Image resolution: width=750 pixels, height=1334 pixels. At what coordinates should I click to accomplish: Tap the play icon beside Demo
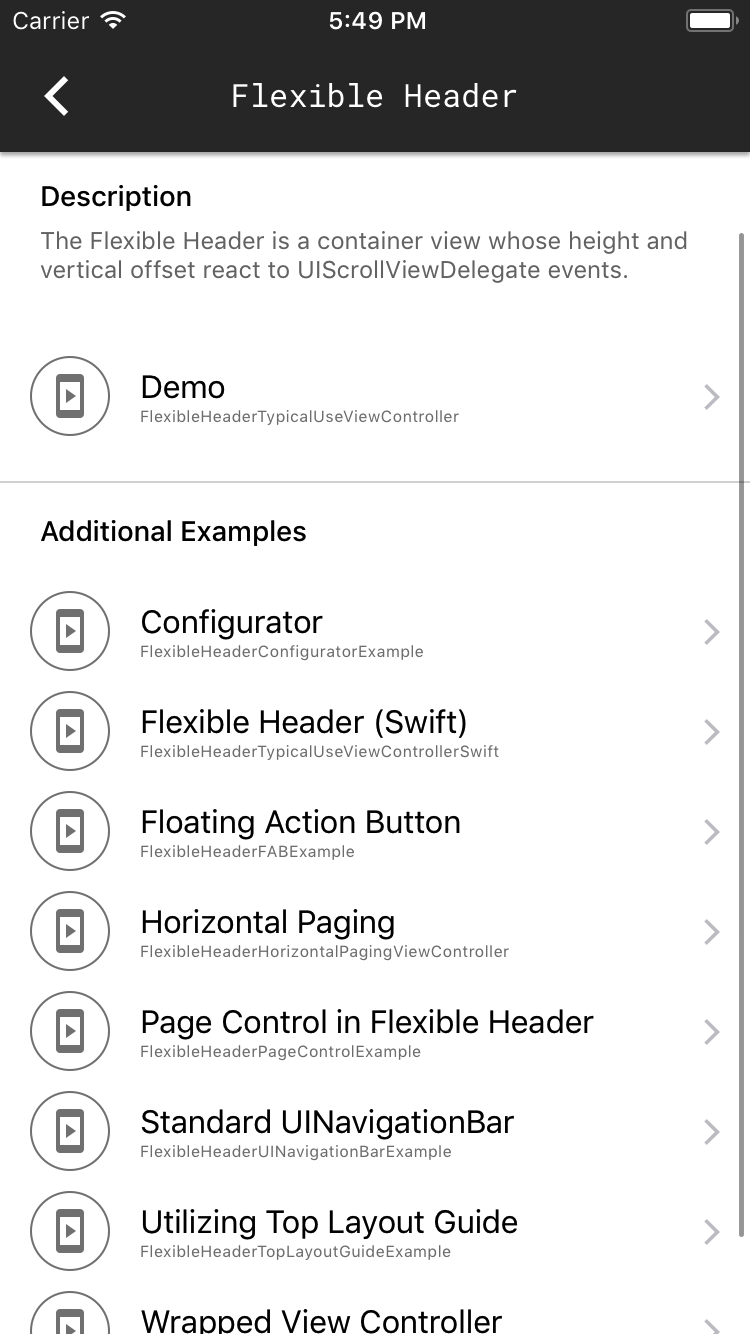click(70, 396)
